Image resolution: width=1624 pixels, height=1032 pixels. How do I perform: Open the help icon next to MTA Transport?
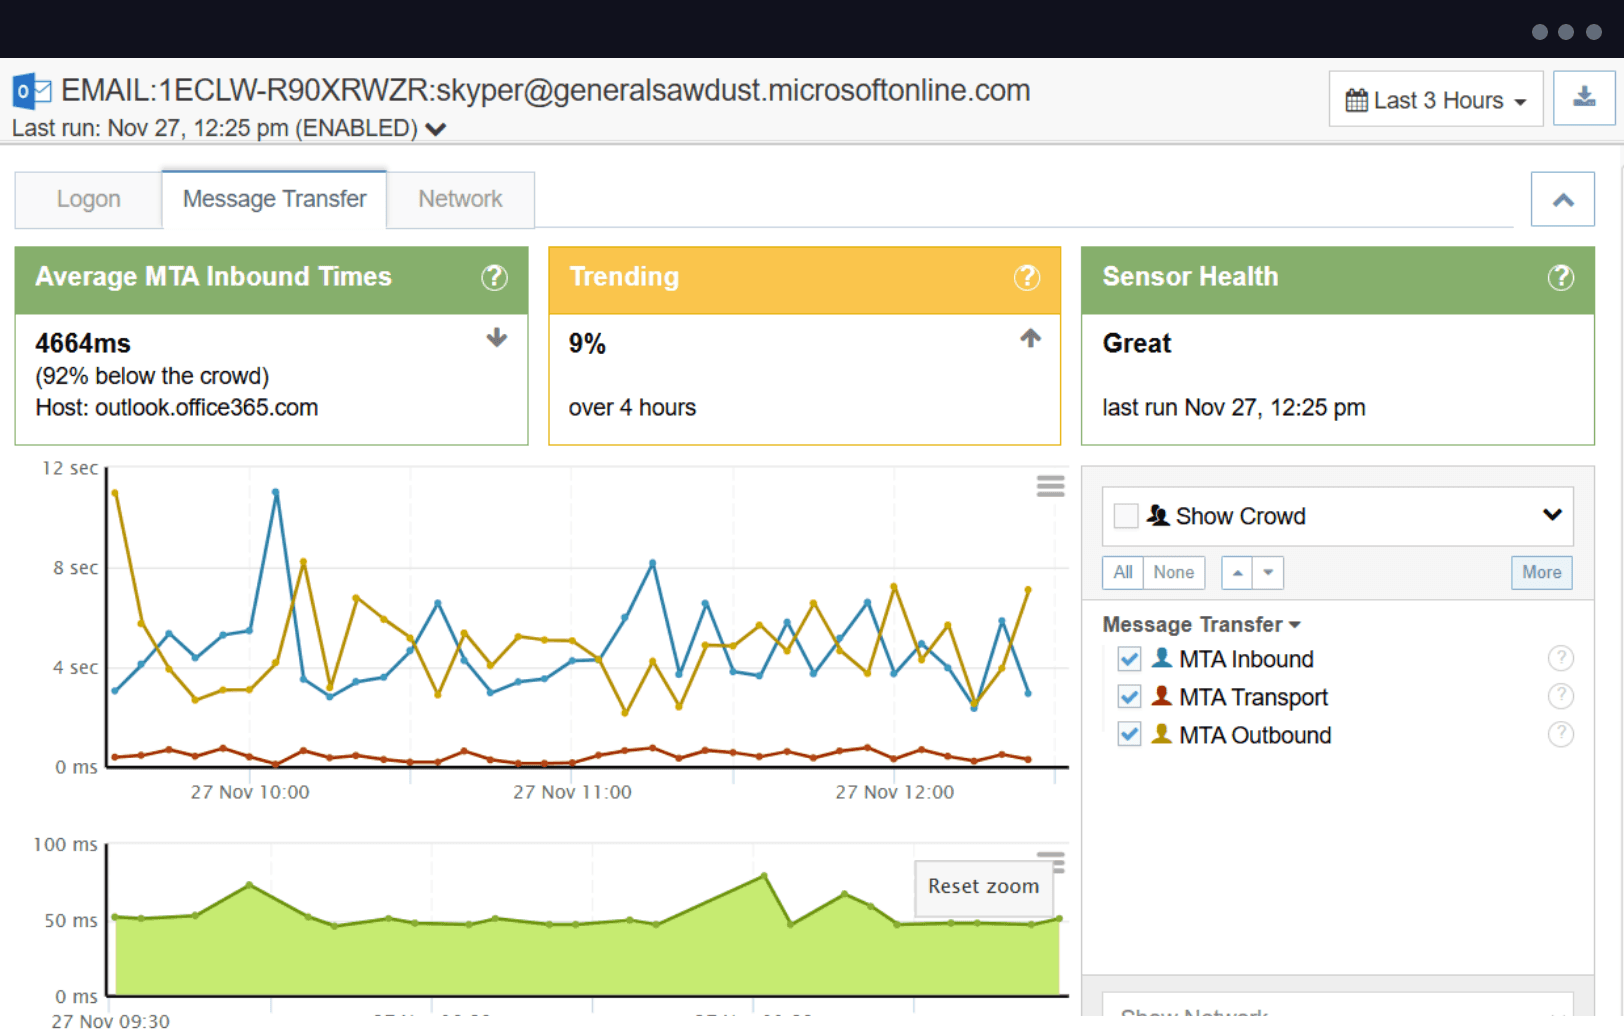(1560, 696)
